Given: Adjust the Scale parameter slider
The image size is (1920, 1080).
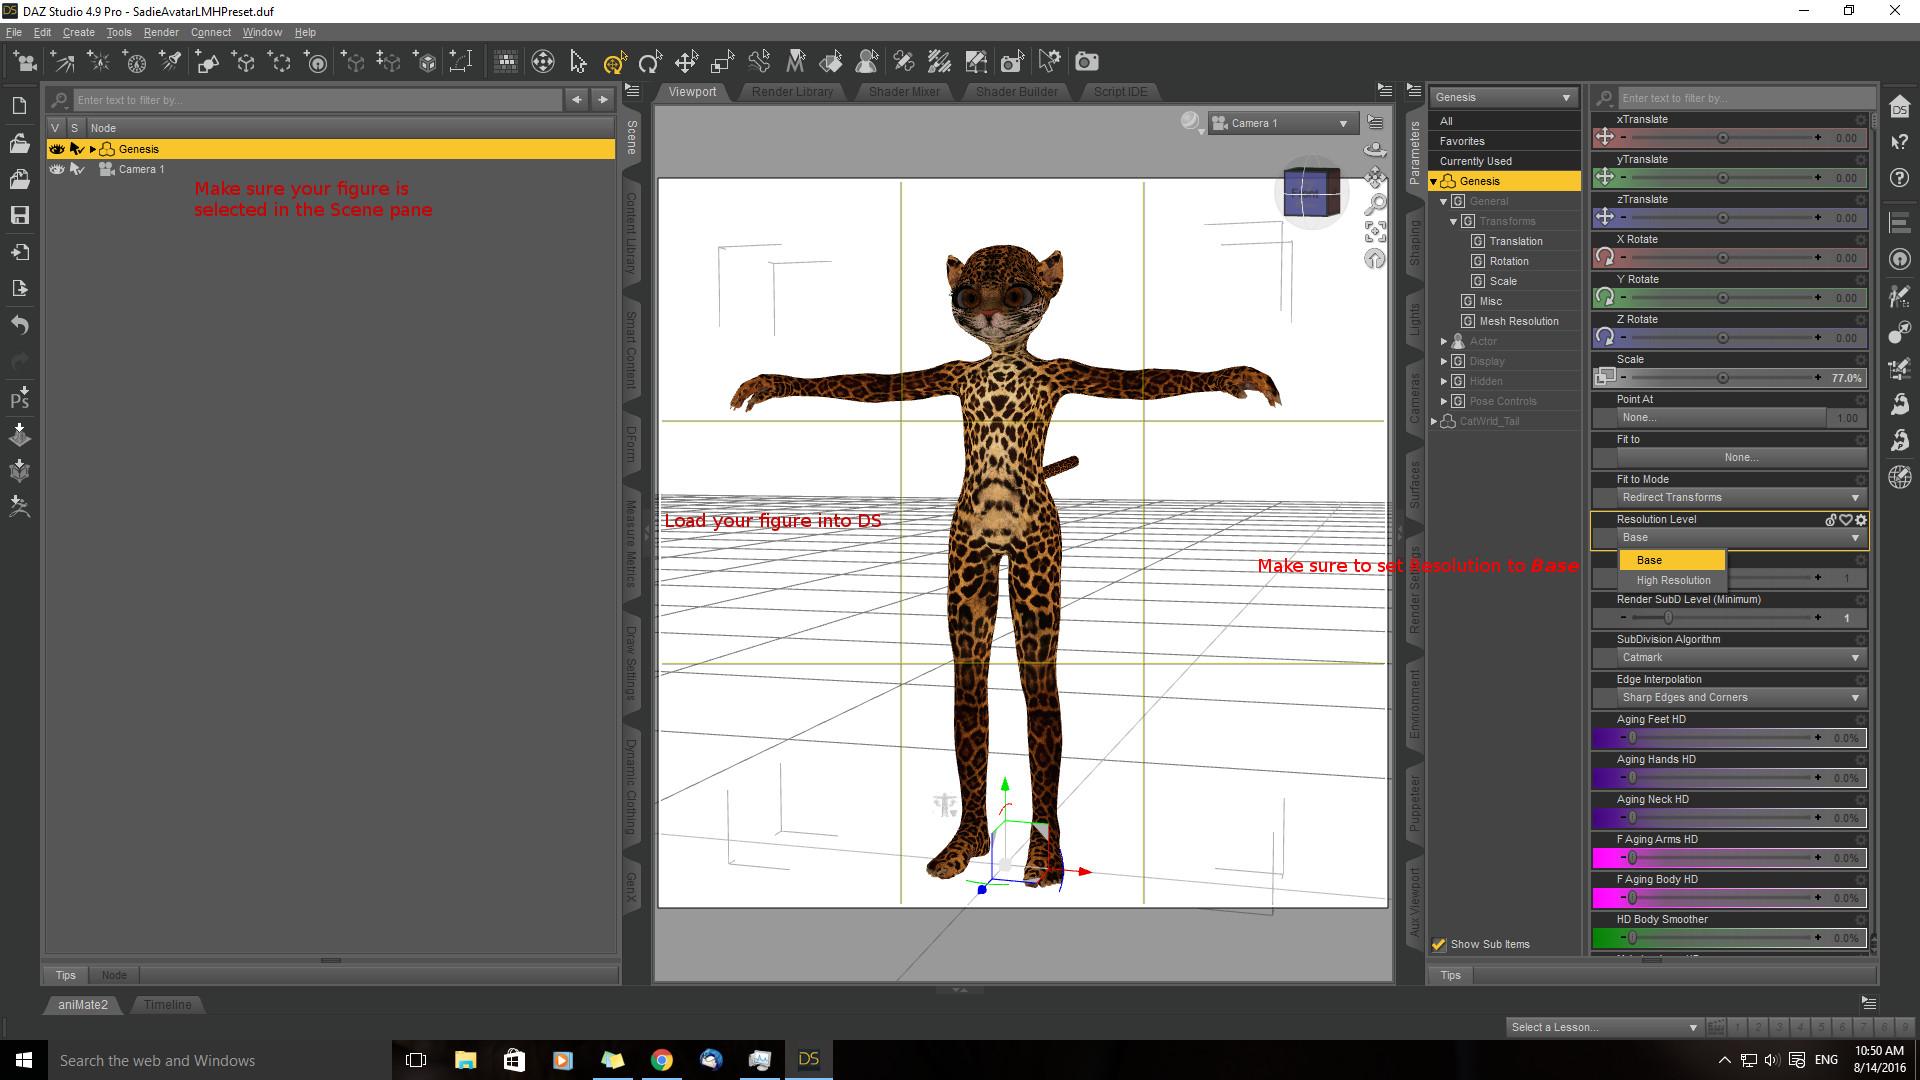Looking at the screenshot, I should [1721, 378].
